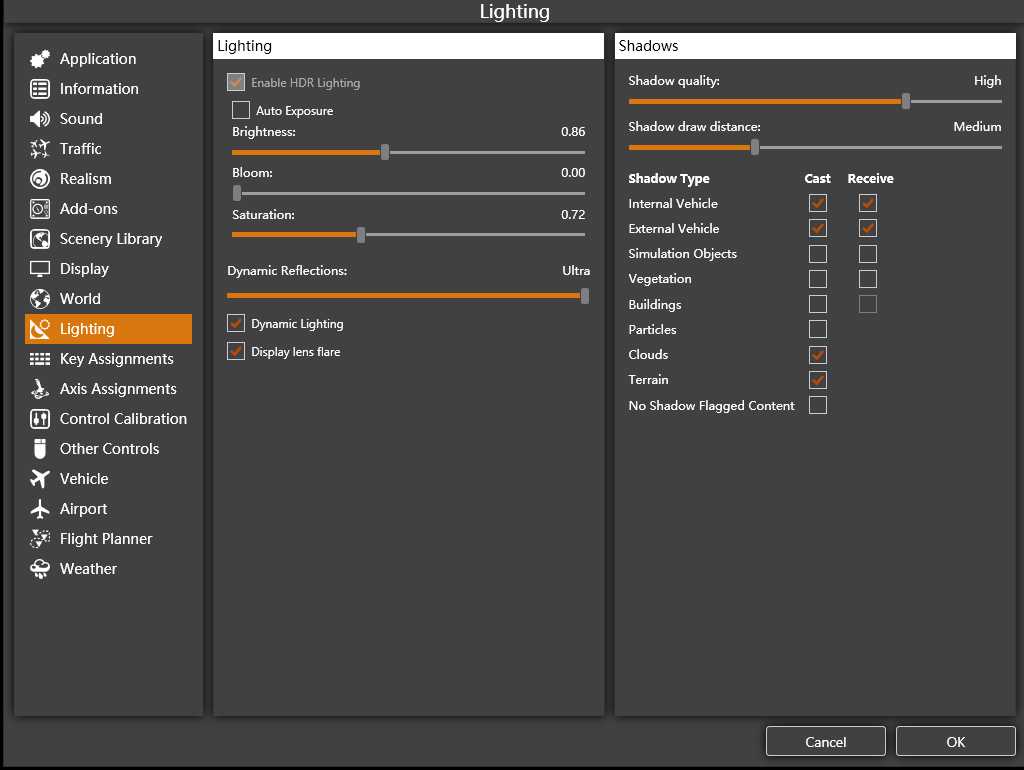Image resolution: width=1024 pixels, height=770 pixels.
Task: Click the Control Calibration sliders icon
Action: [40, 419]
